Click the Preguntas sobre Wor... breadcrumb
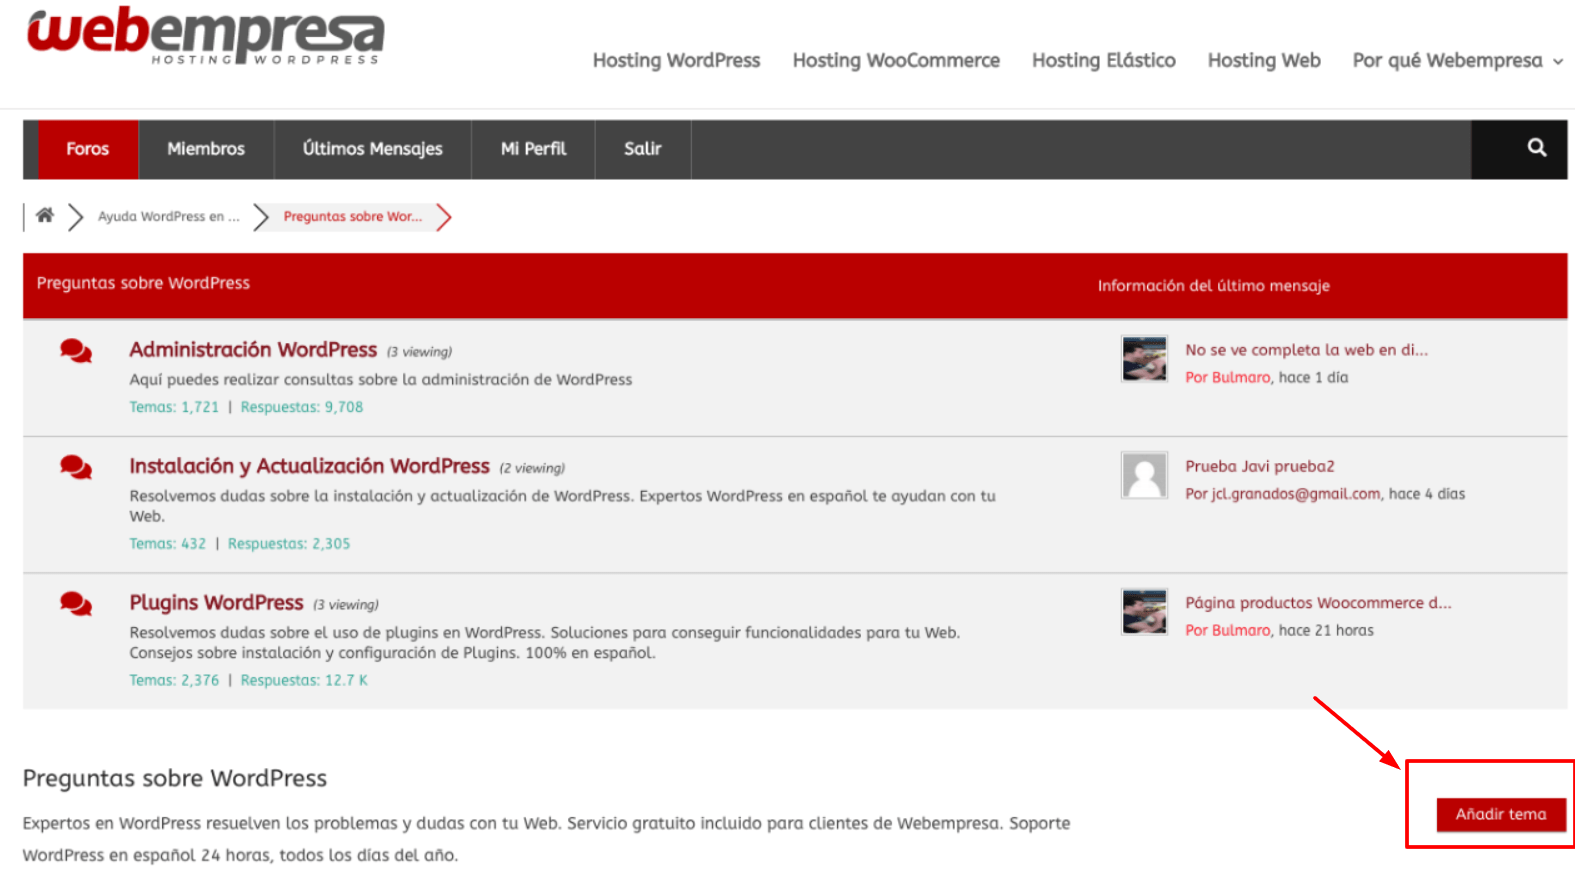Screen dimensions: 1575x870 352,216
